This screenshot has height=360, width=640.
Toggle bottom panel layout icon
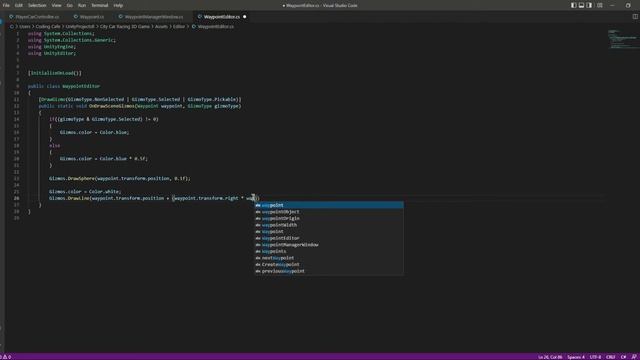click(581, 5)
